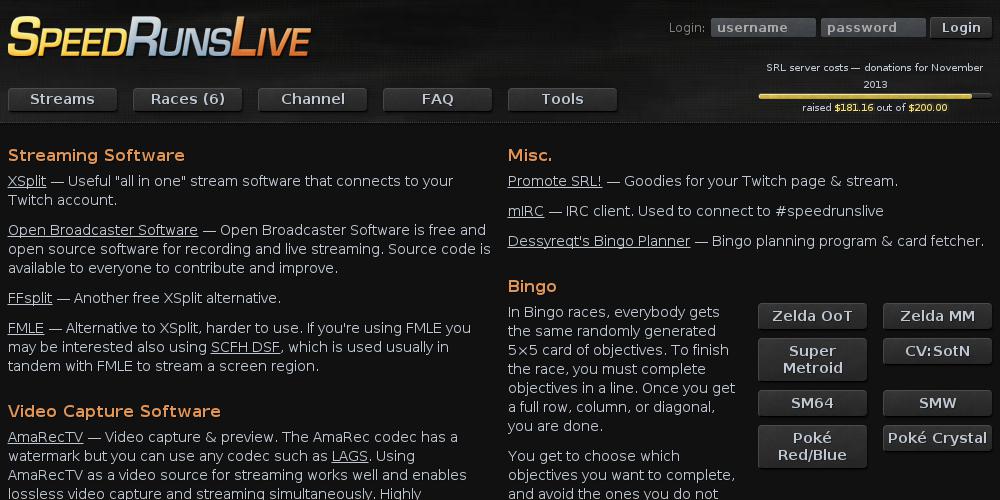1000x500 pixels.
Task: Open the Tools page
Action: point(562,99)
